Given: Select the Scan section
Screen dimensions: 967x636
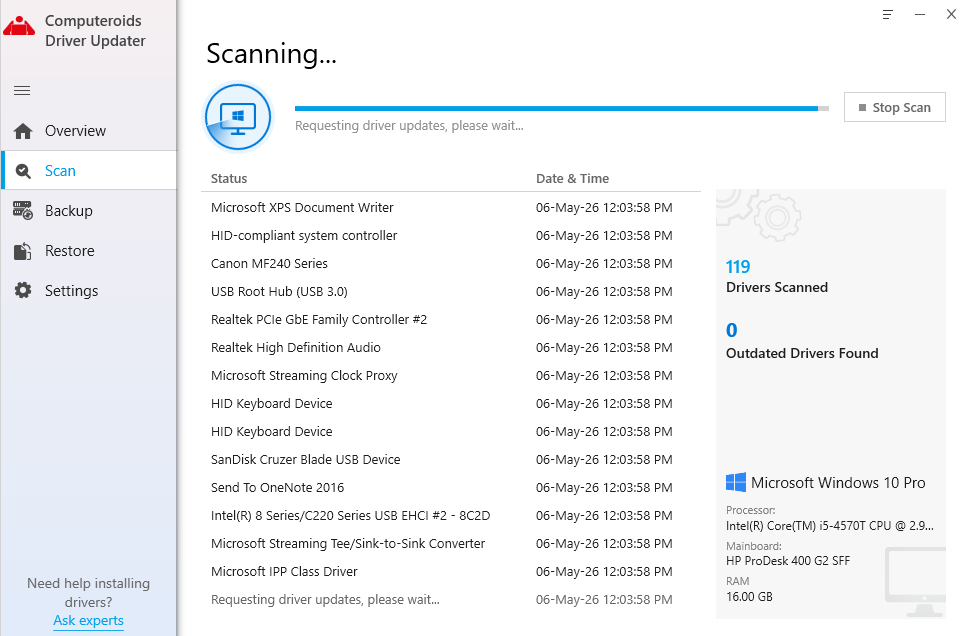Looking at the screenshot, I should coord(89,171).
